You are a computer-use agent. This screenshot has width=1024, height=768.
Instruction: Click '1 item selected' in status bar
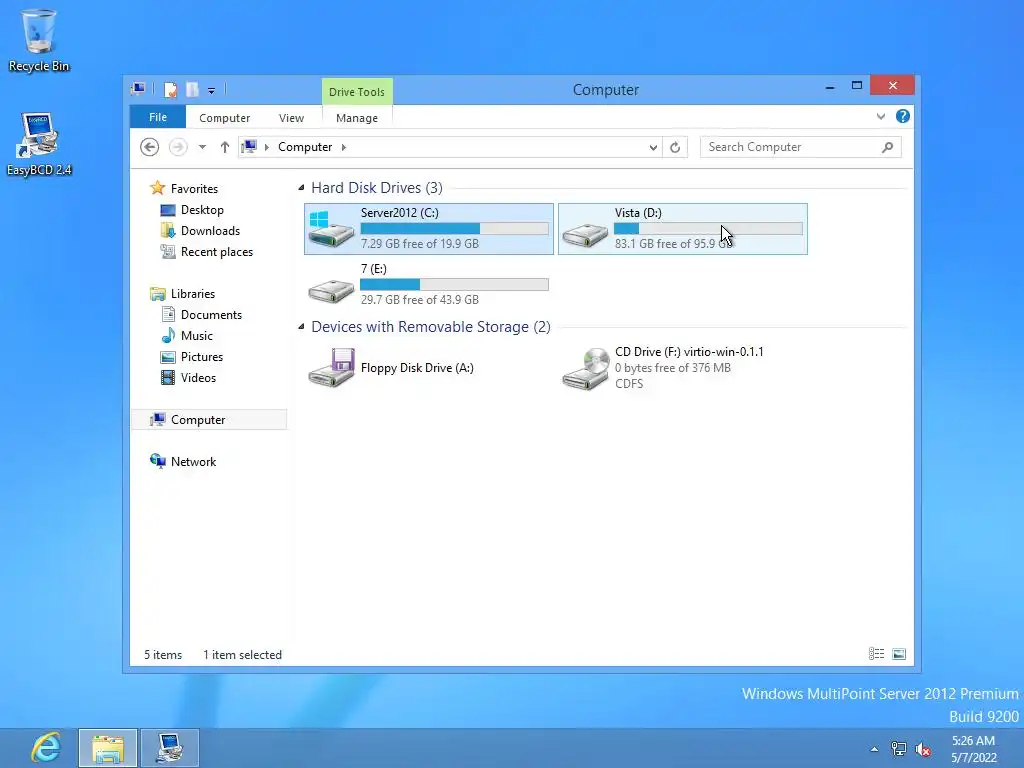pyautogui.click(x=242, y=654)
